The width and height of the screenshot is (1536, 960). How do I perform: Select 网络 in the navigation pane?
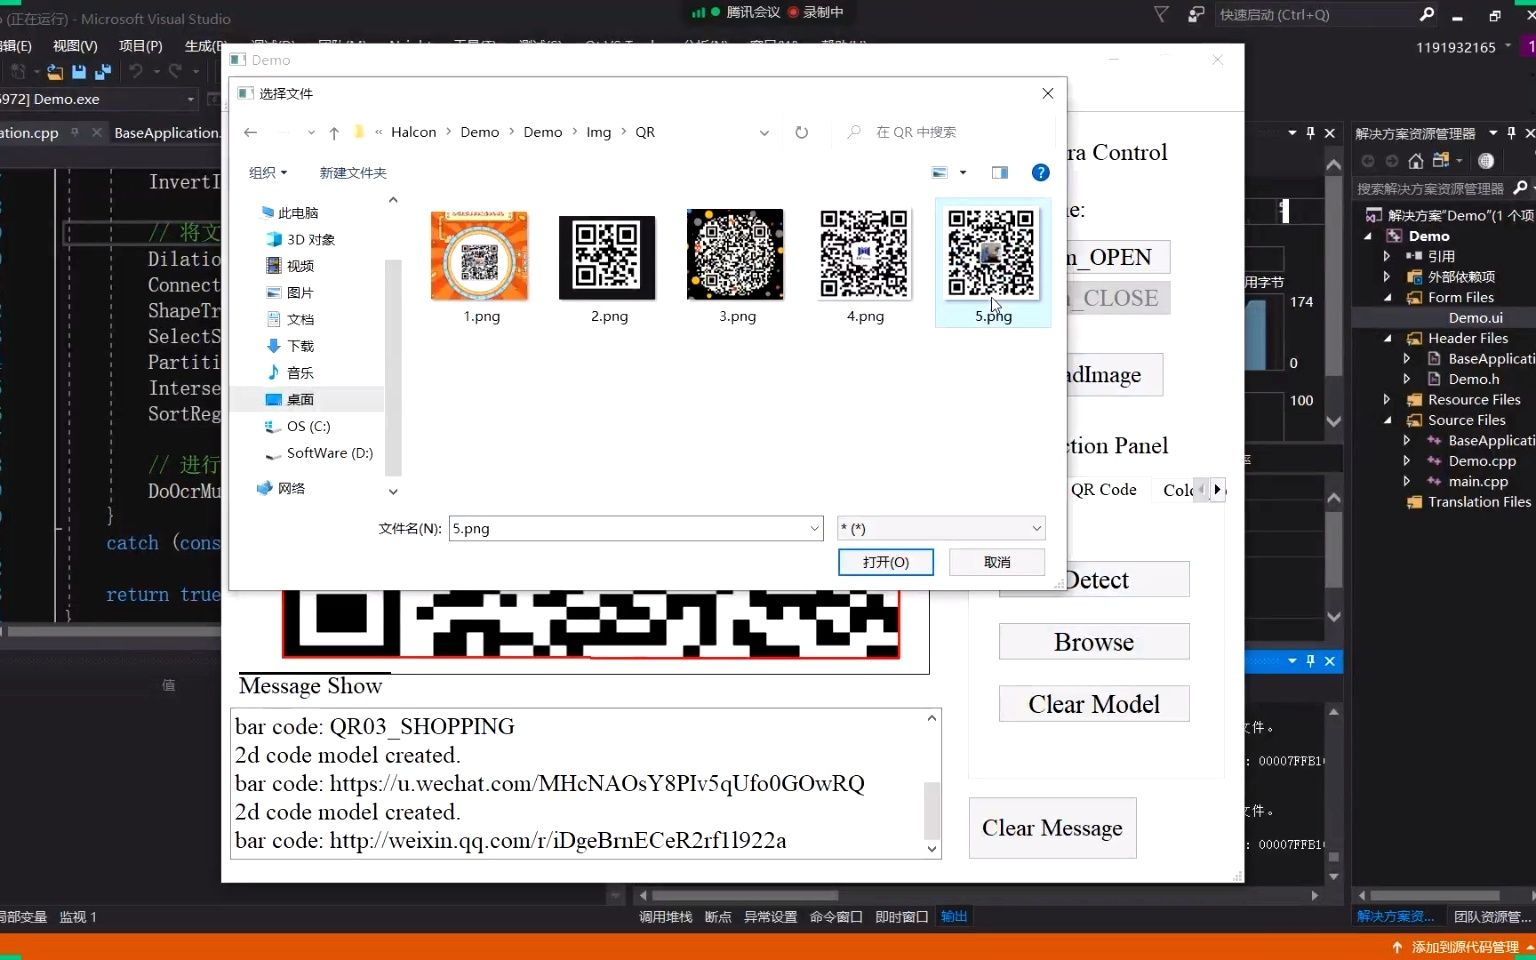[x=291, y=488]
